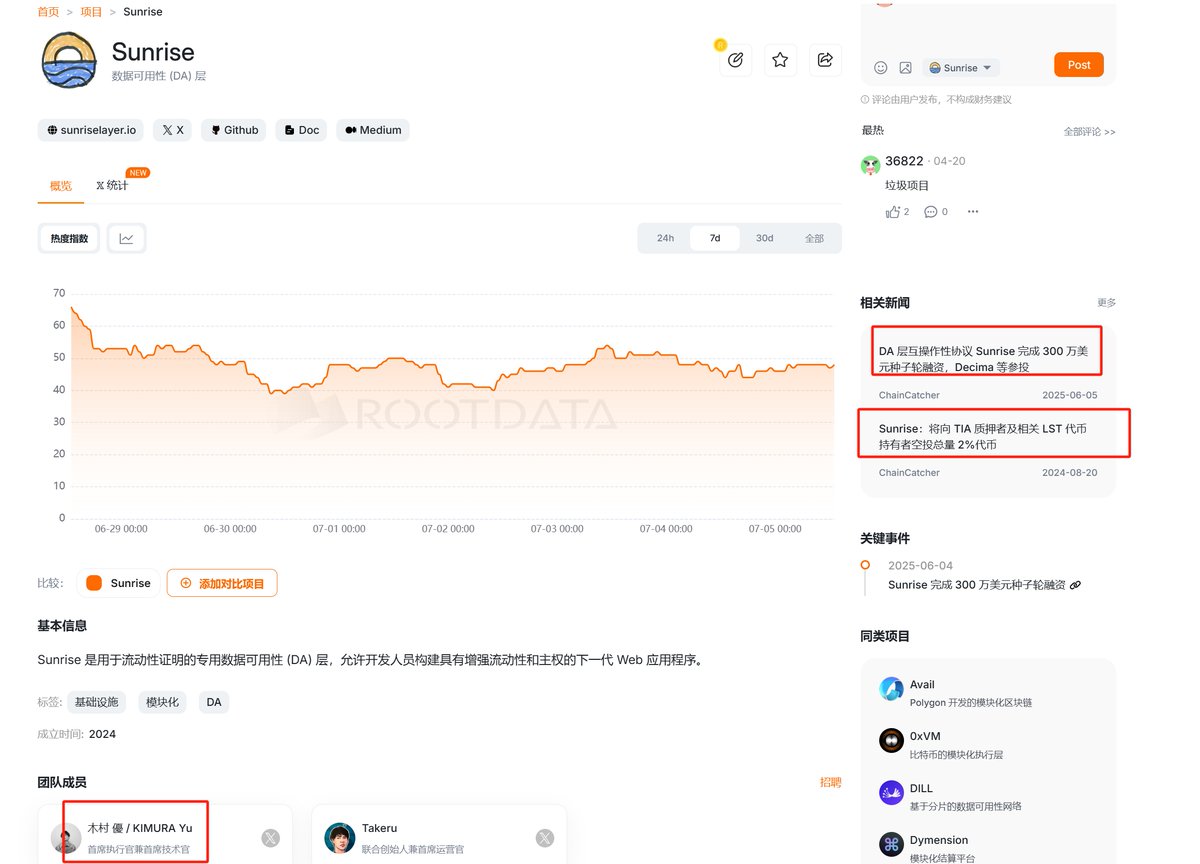Select the 全部 time range
This screenshot has height=864, width=1200.
tap(814, 238)
